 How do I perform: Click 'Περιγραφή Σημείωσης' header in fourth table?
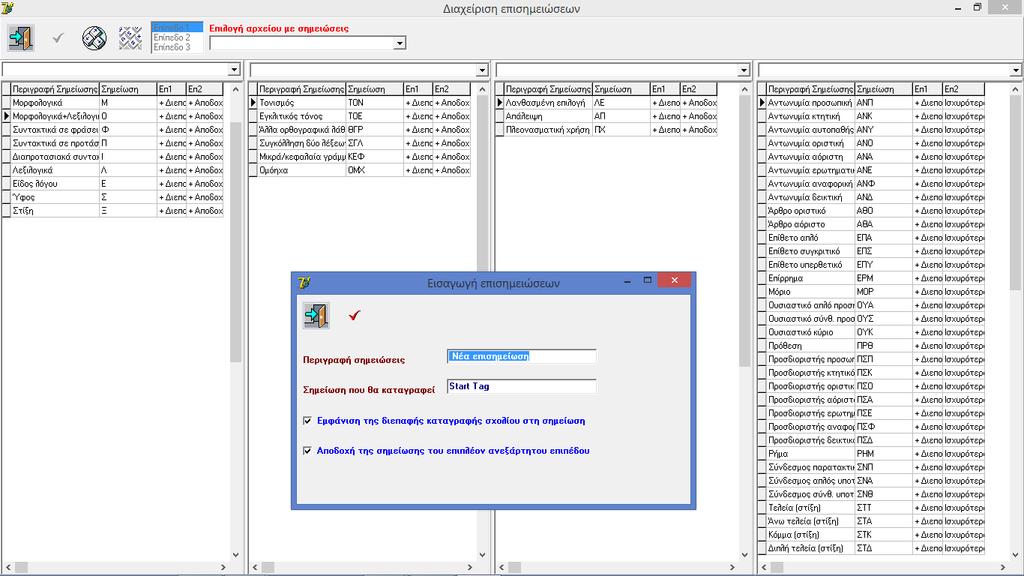pyautogui.click(x=810, y=89)
